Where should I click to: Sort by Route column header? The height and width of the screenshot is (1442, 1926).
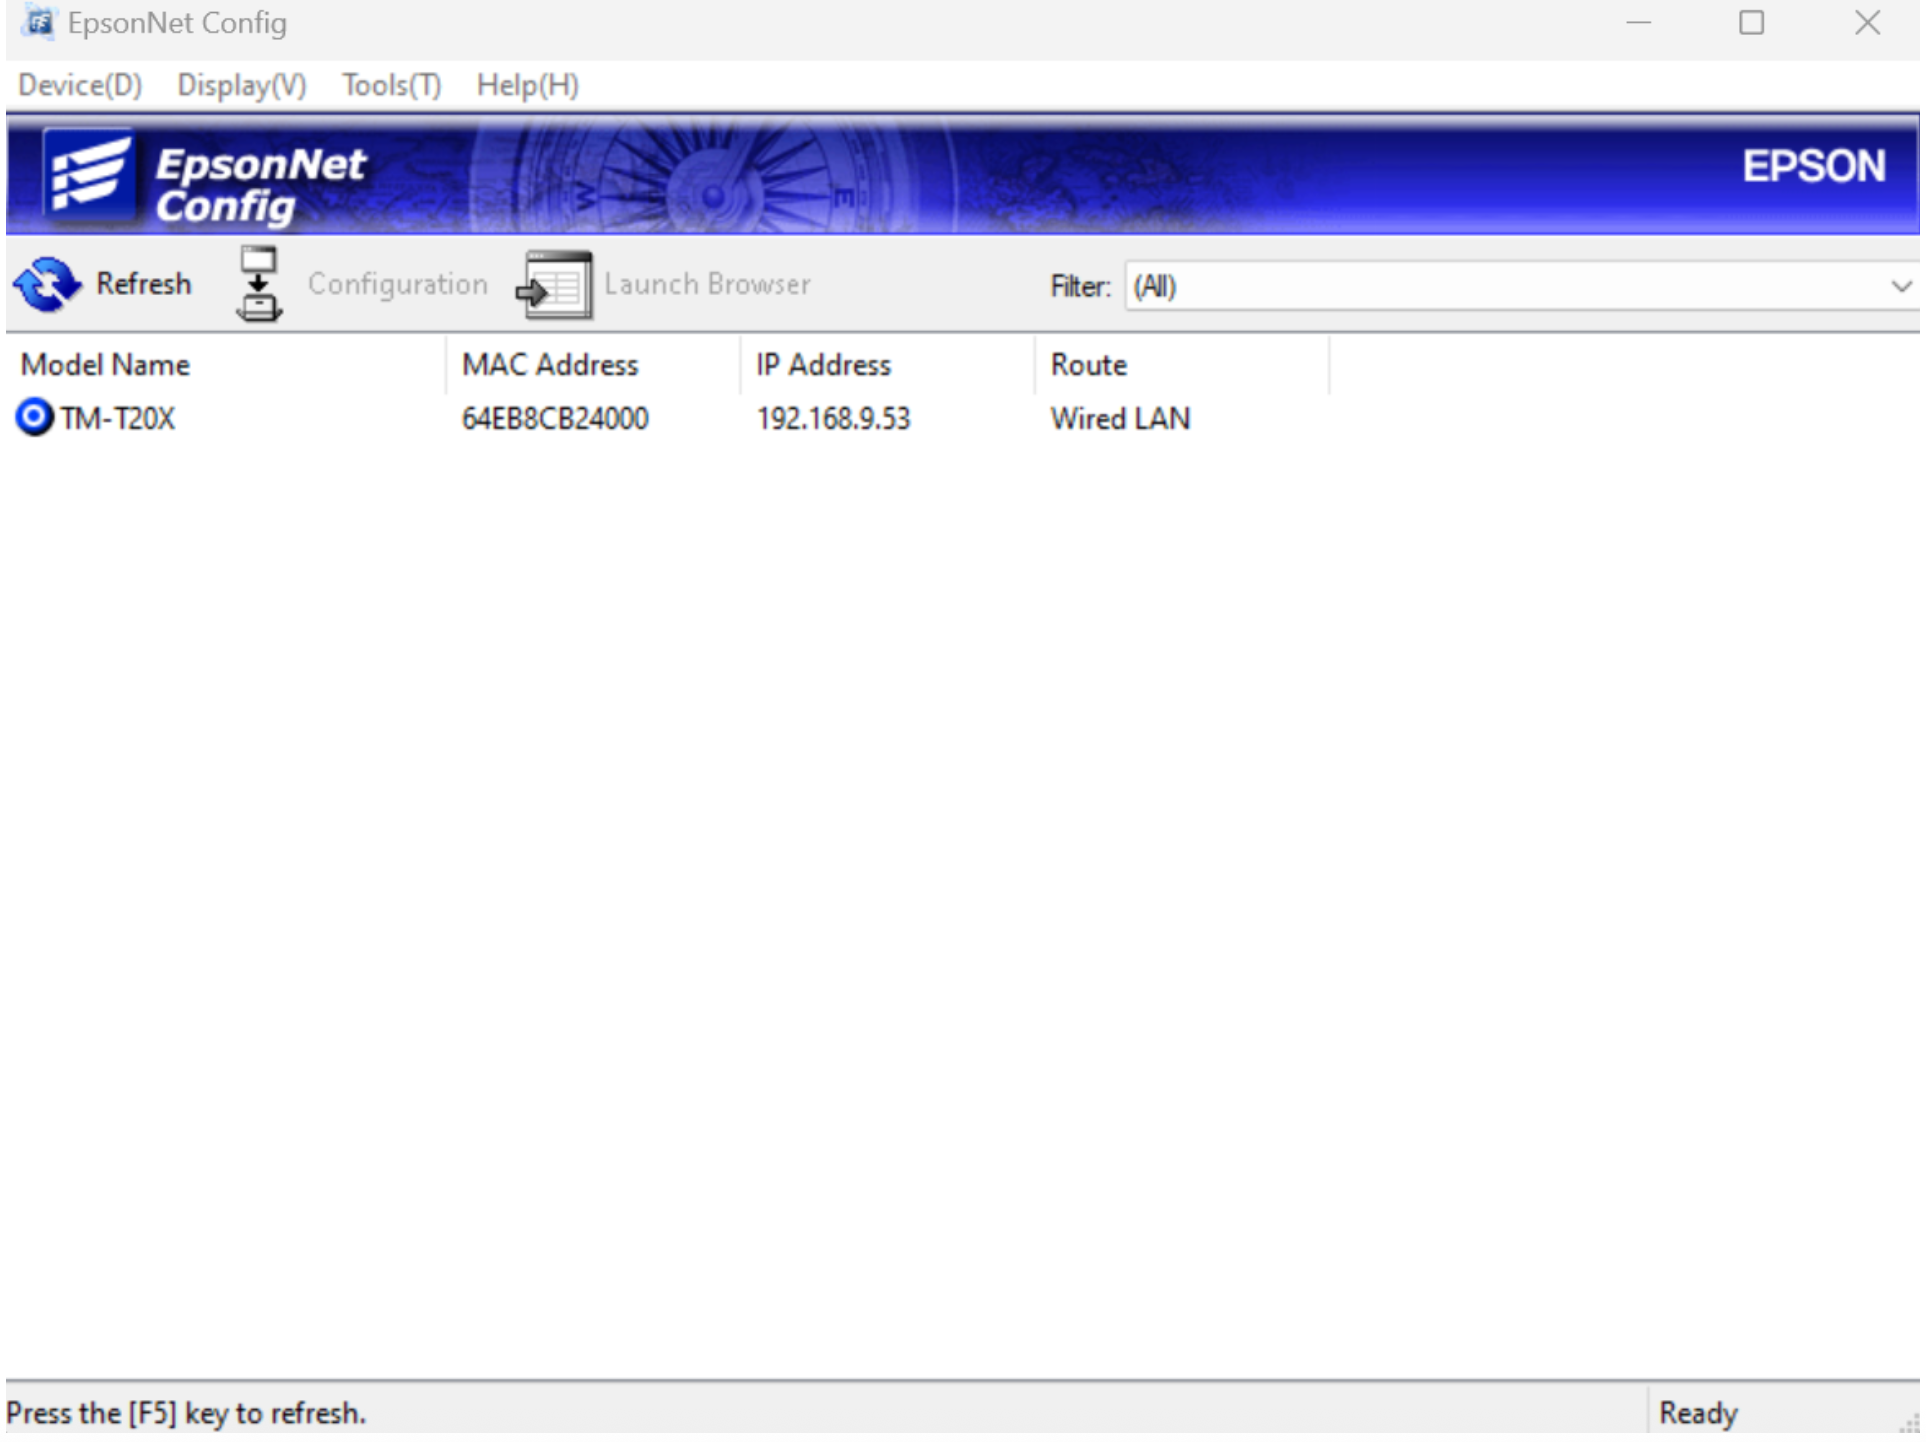pos(1090,365)
